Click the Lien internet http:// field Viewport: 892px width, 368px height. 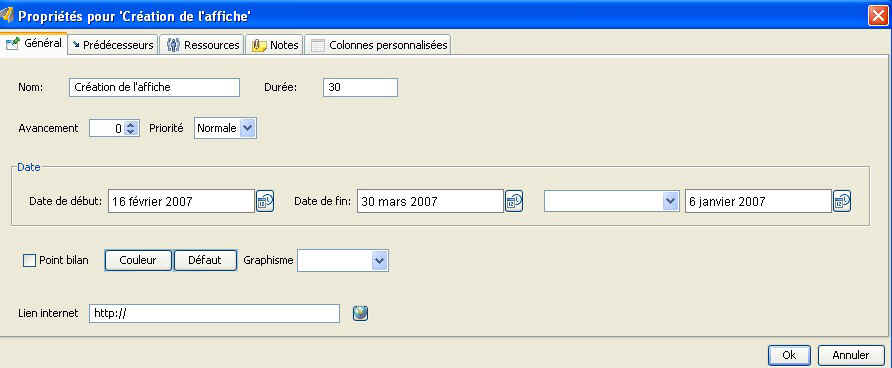pyautogui.click(x=214, y=313)
